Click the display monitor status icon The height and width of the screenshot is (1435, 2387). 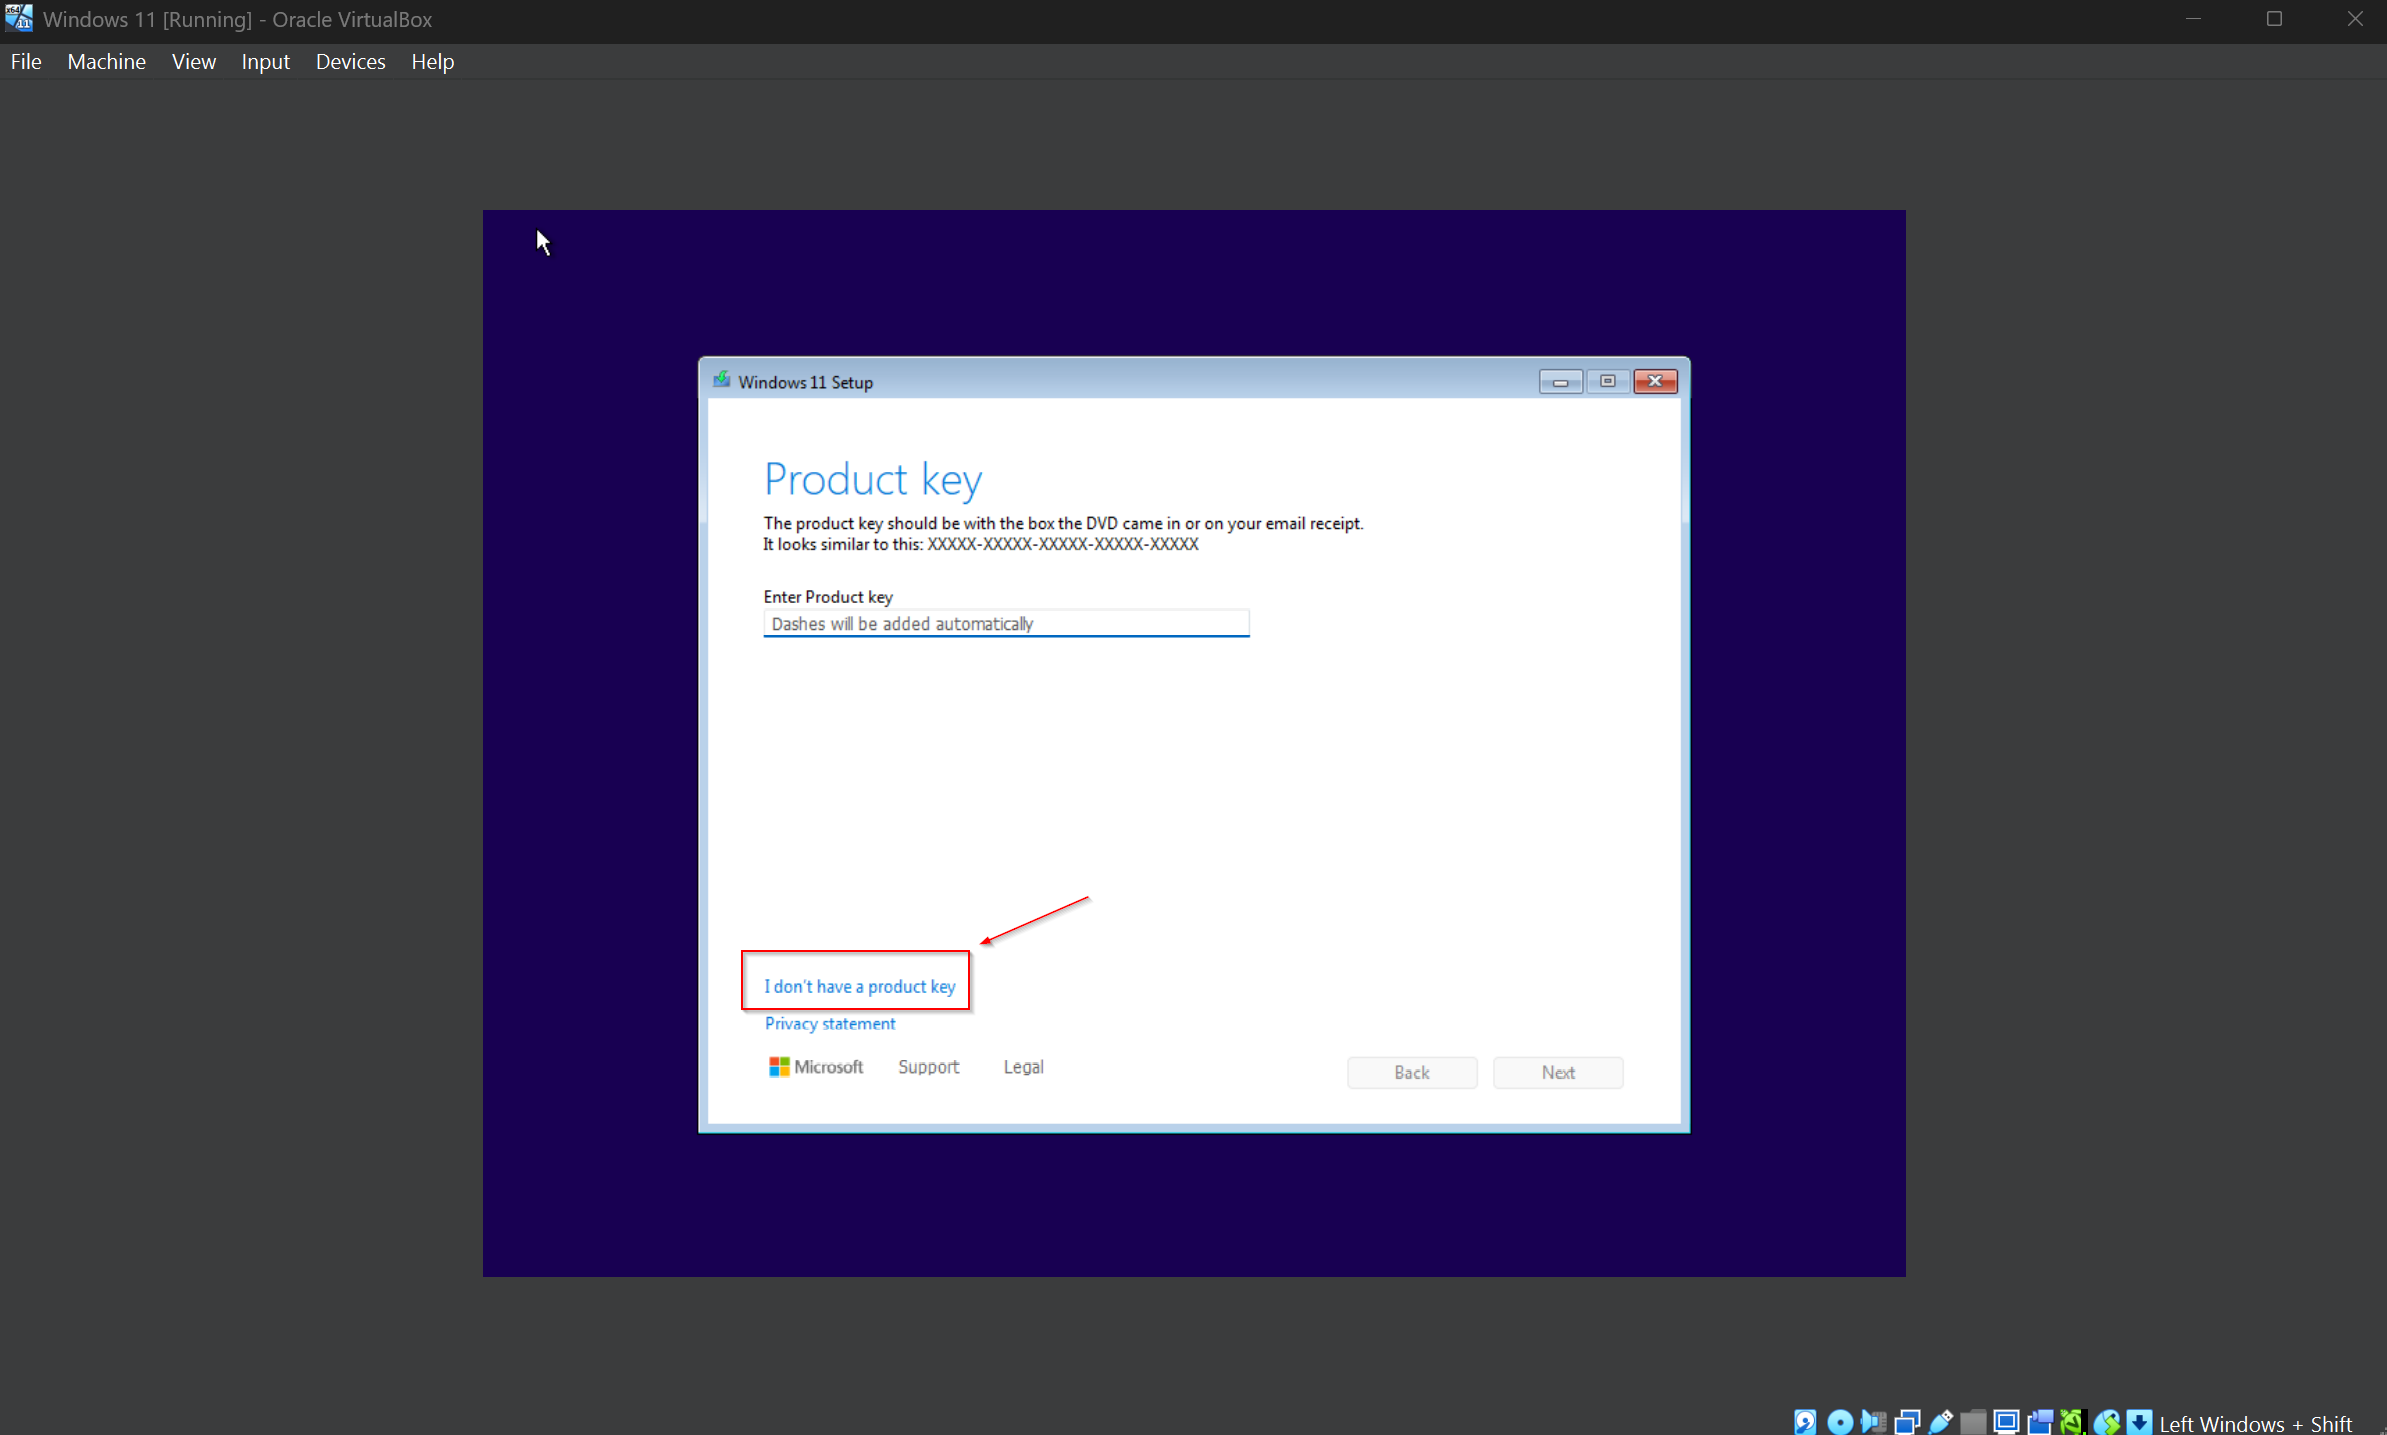(x=2006, y=1422)
